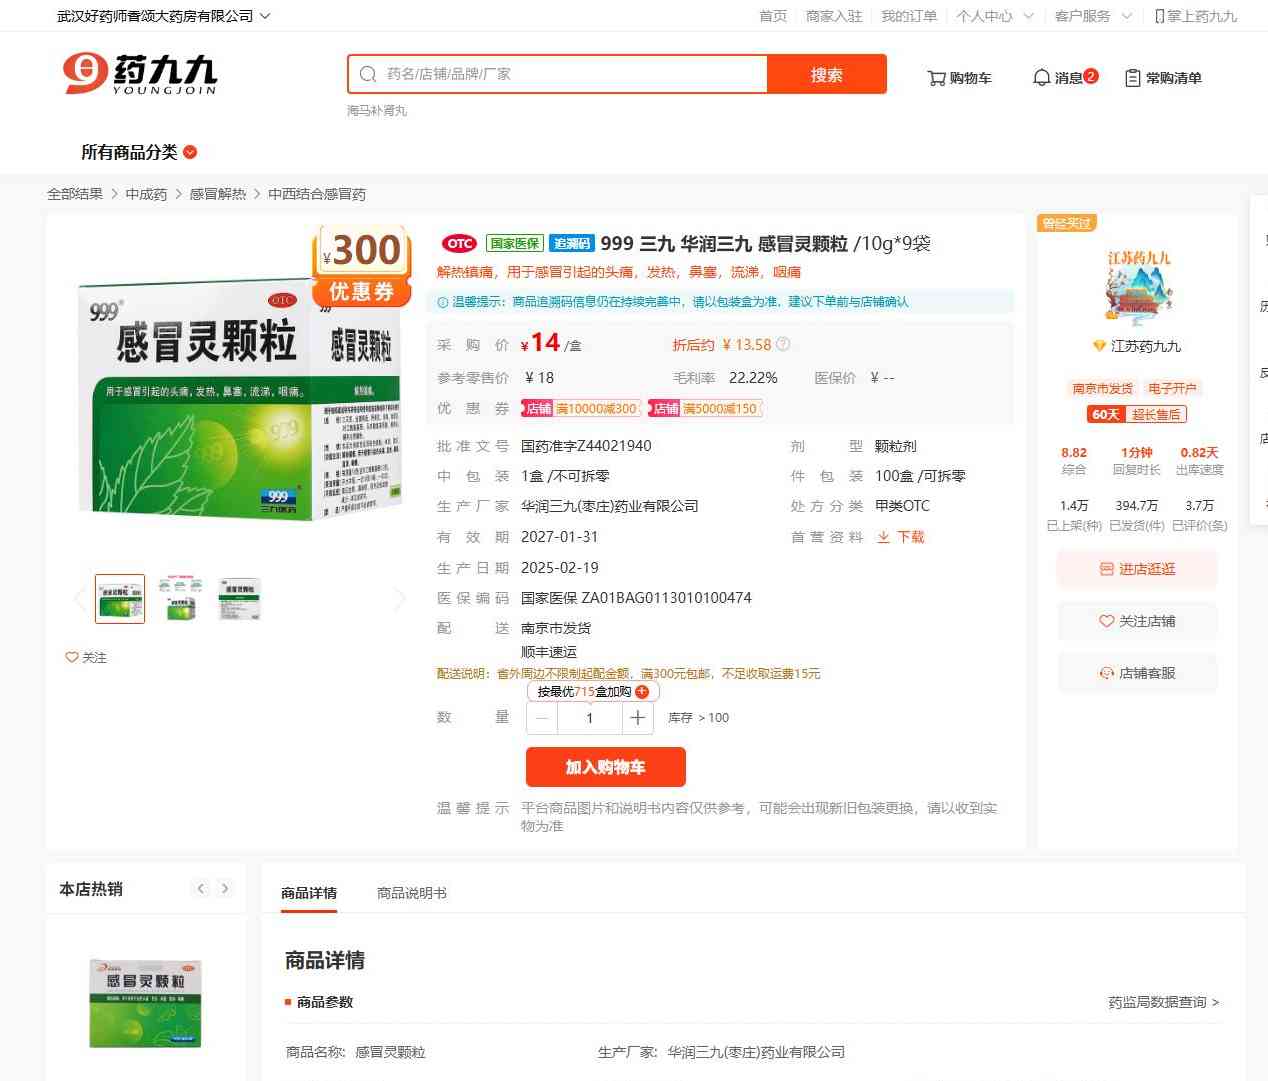This screenshot has height=1081, width=1268.
Task: Download the first-sale qualification documents
Action: tap(900, 537)
